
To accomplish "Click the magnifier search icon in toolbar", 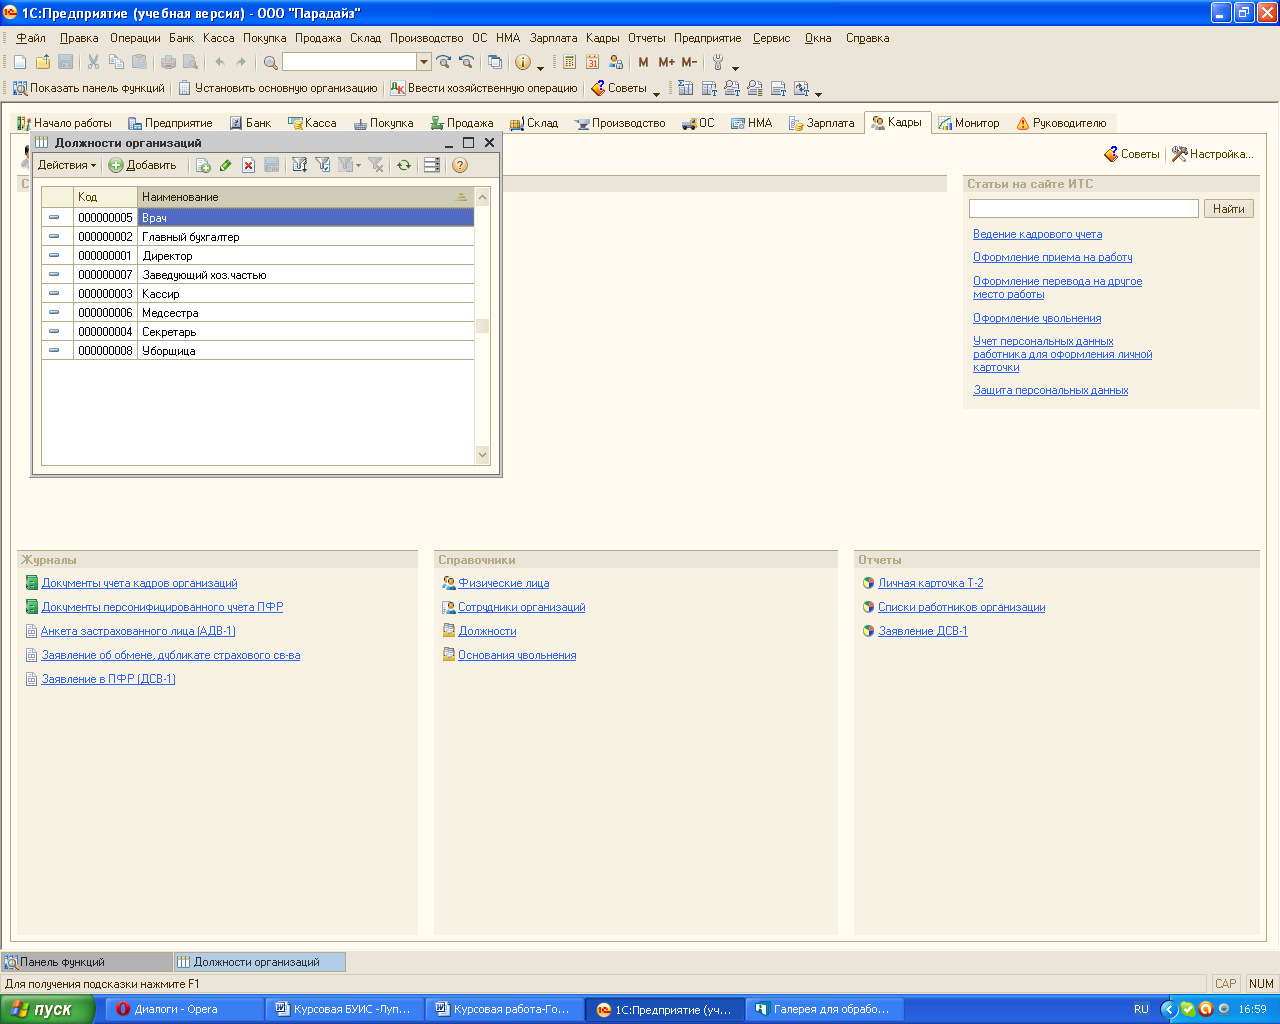I will pyautogui.click(x=270, y=62).
